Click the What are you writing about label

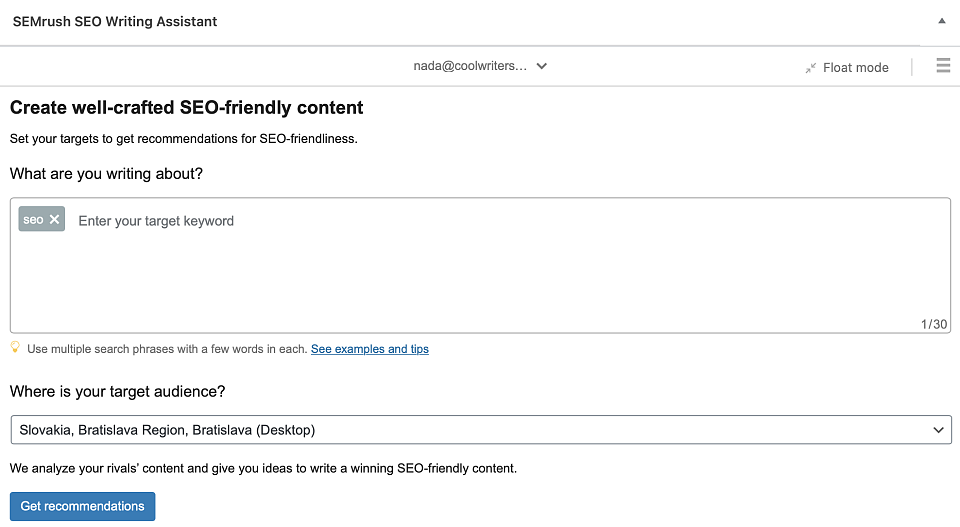(x=107, y=174)
